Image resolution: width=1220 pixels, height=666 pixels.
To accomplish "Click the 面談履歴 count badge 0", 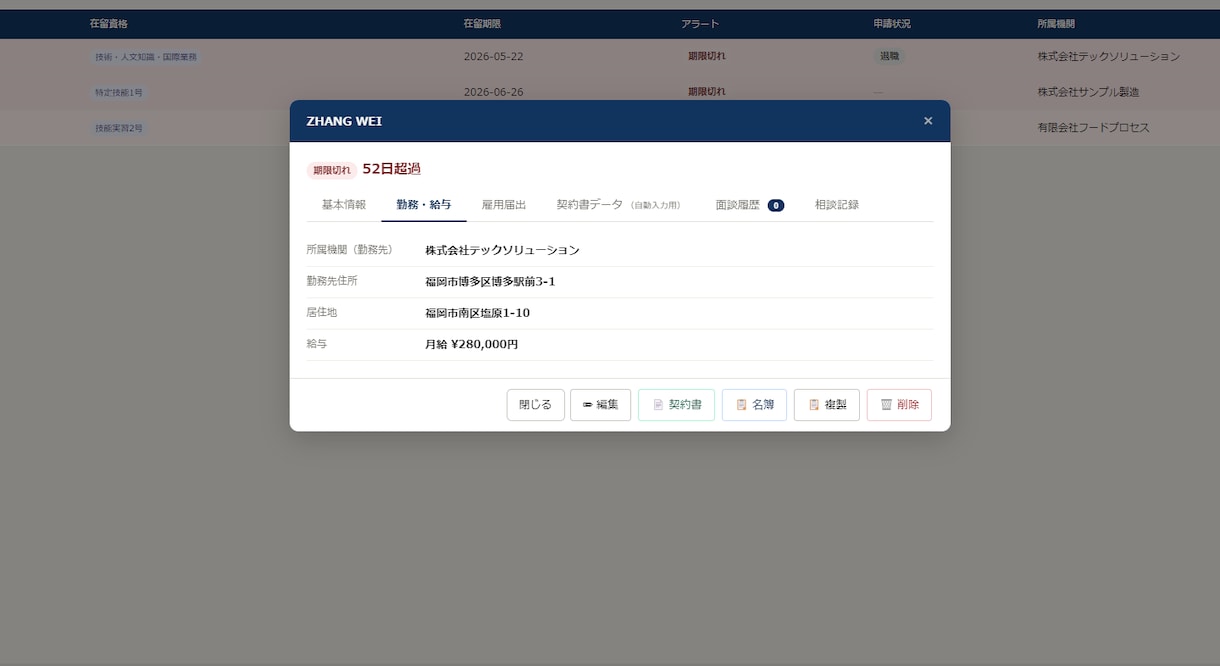I will (x=776, y=205).
